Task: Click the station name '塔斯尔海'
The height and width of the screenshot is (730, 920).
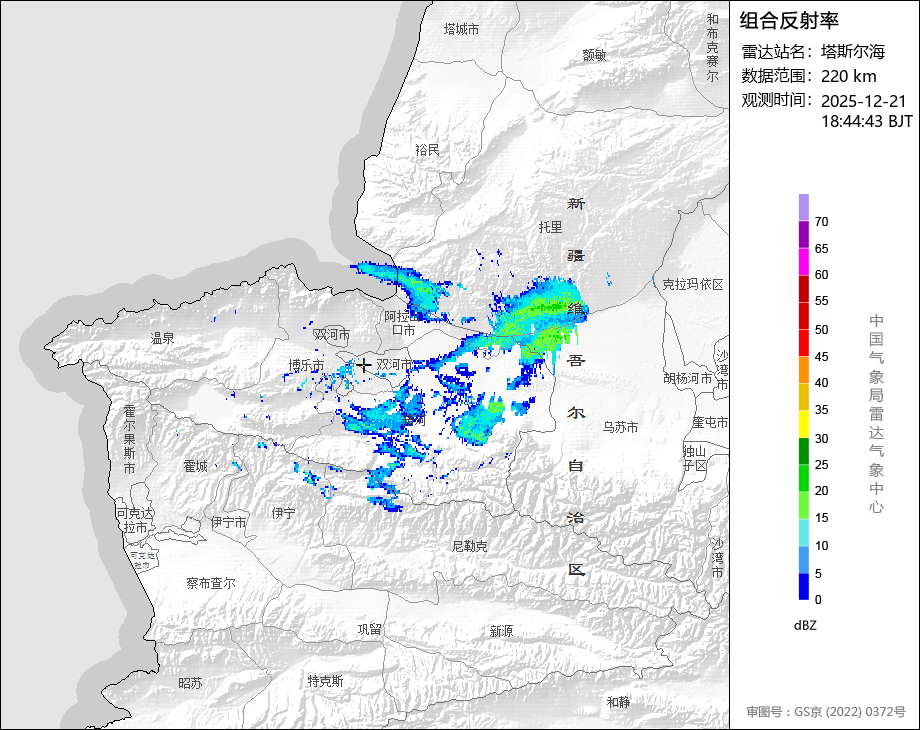Action: 853,52
